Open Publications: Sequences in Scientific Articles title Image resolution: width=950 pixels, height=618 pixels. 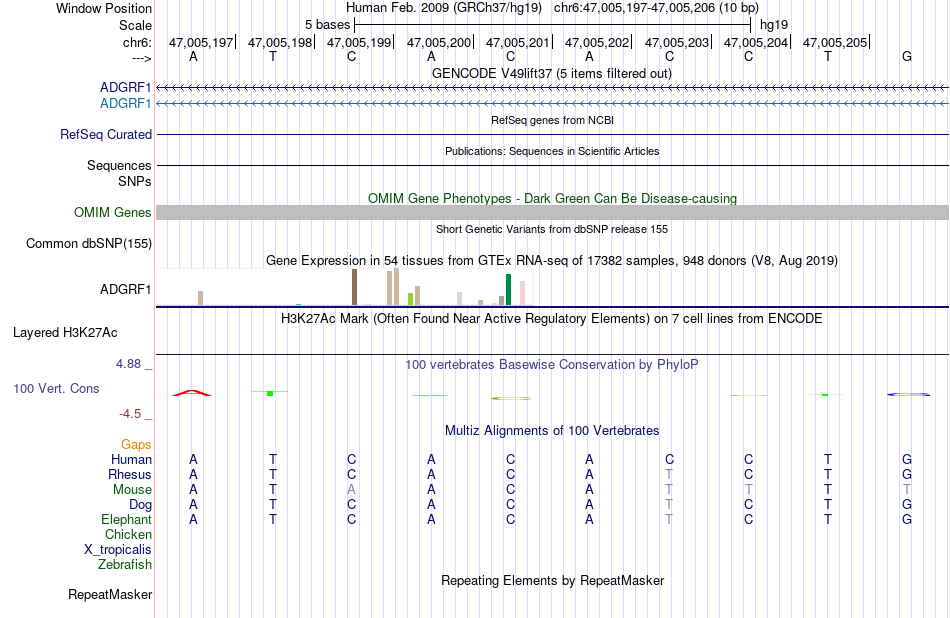pyautogui.click(x=552, y=151)
